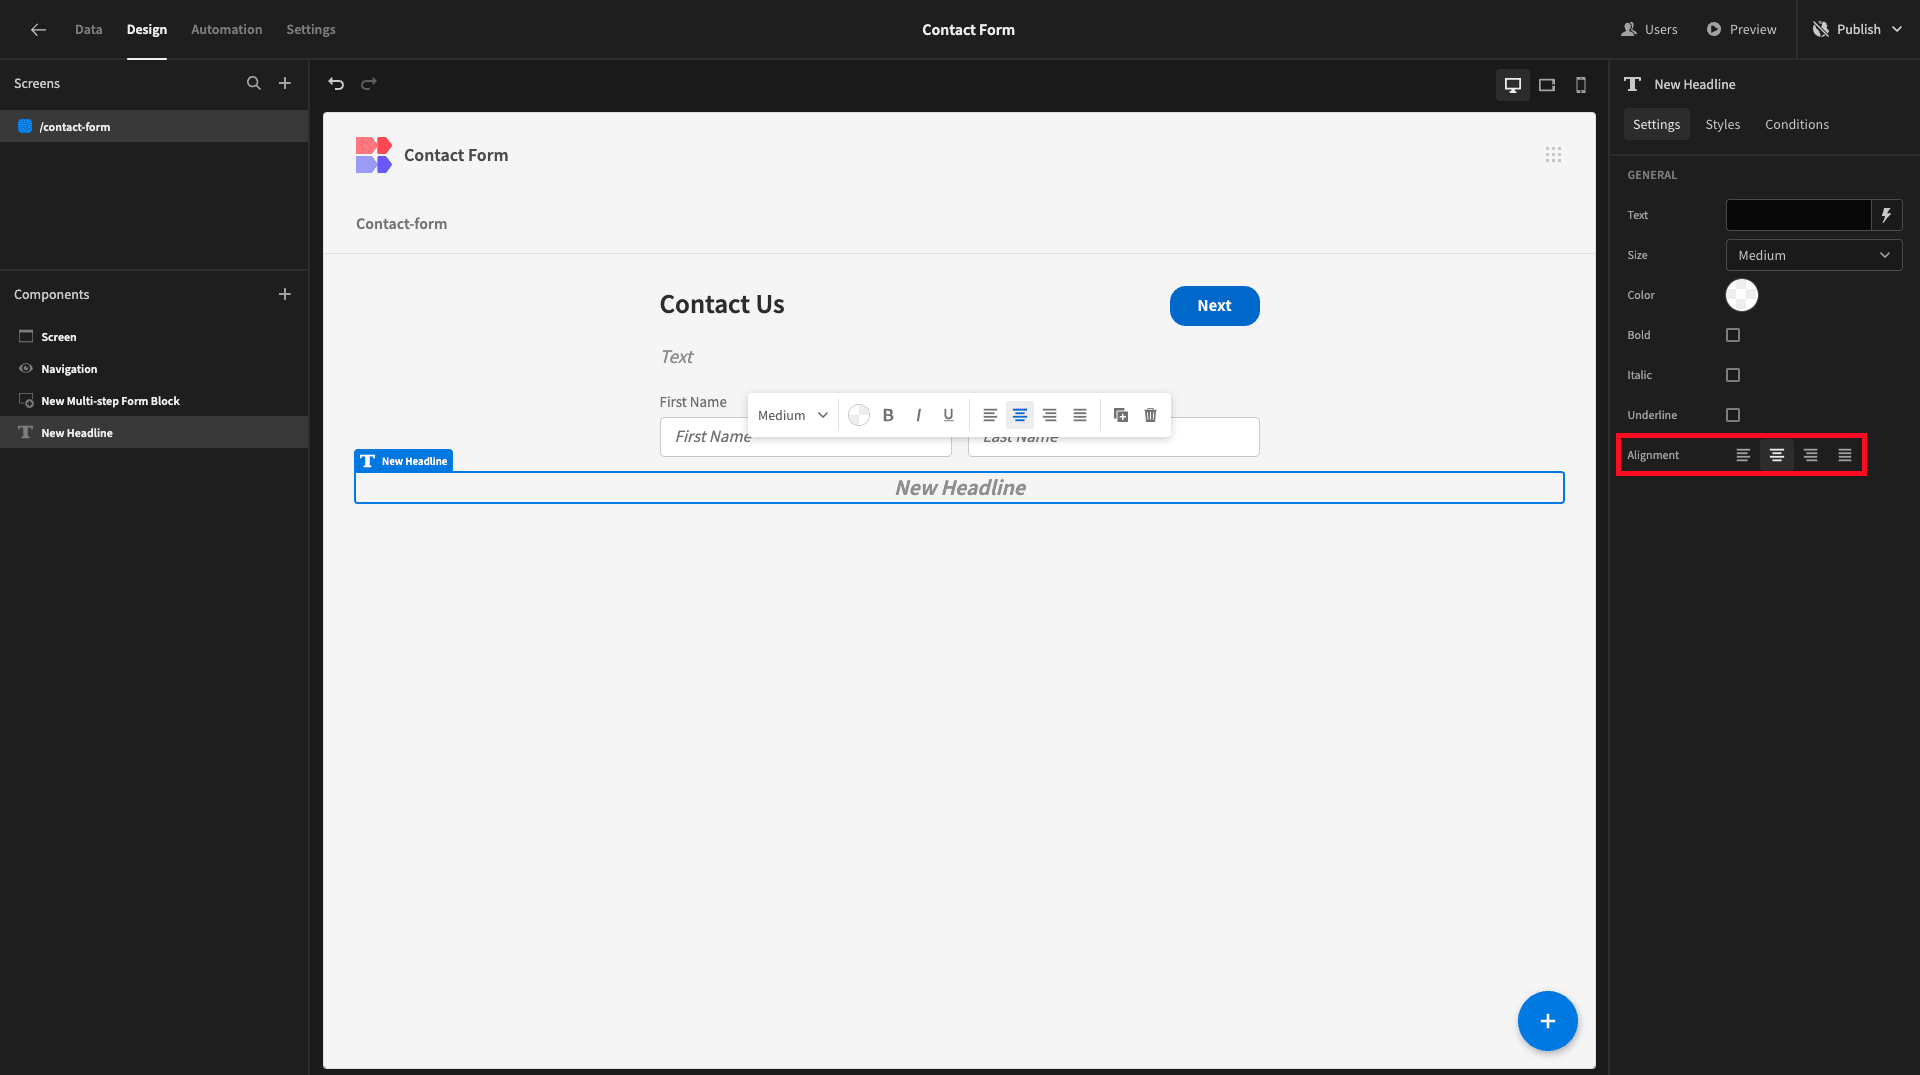Image resolution: width=1920 pixels, height=1075 pixels.
Task: Open the Color swatch picker
Action: (1742, 295)
